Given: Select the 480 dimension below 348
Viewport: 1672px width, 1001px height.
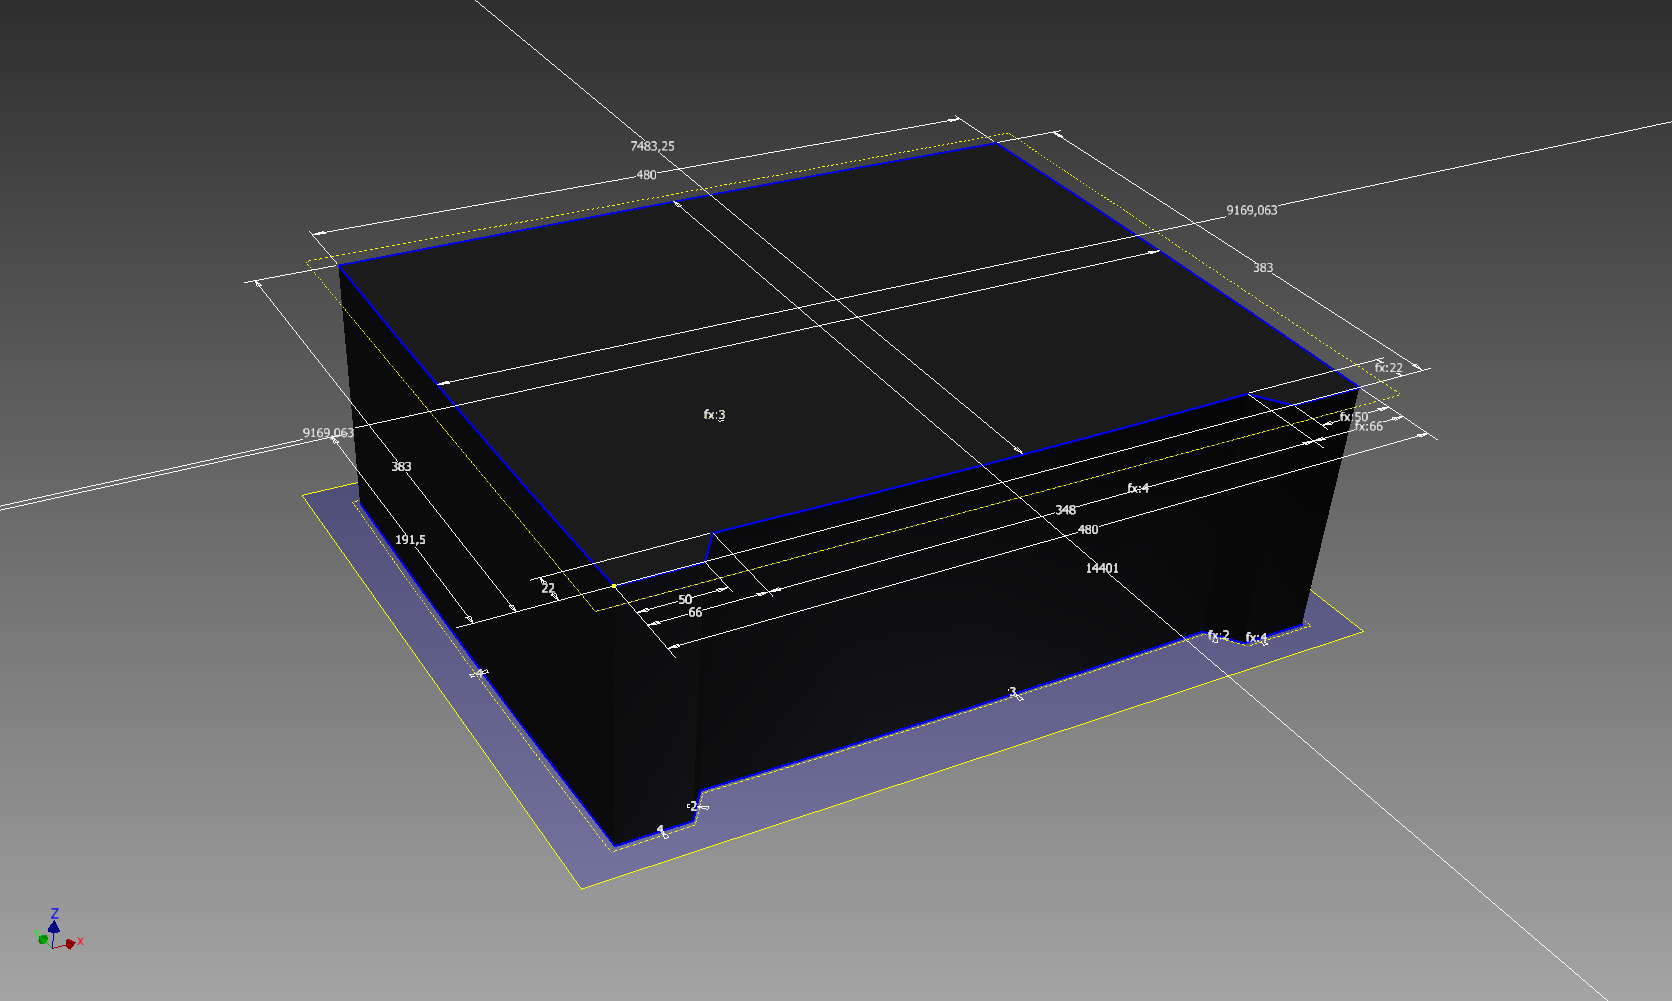Looking at the screenshot, I should (1088, 530).
